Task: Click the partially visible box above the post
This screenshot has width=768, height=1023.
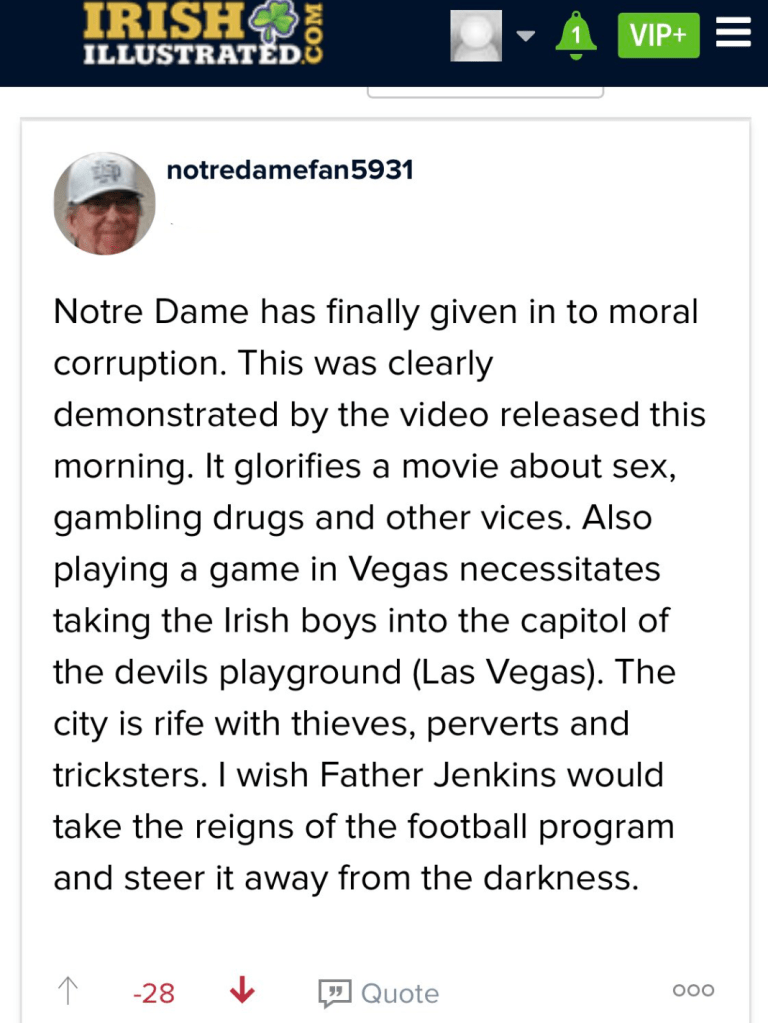Action: point(485,93)
